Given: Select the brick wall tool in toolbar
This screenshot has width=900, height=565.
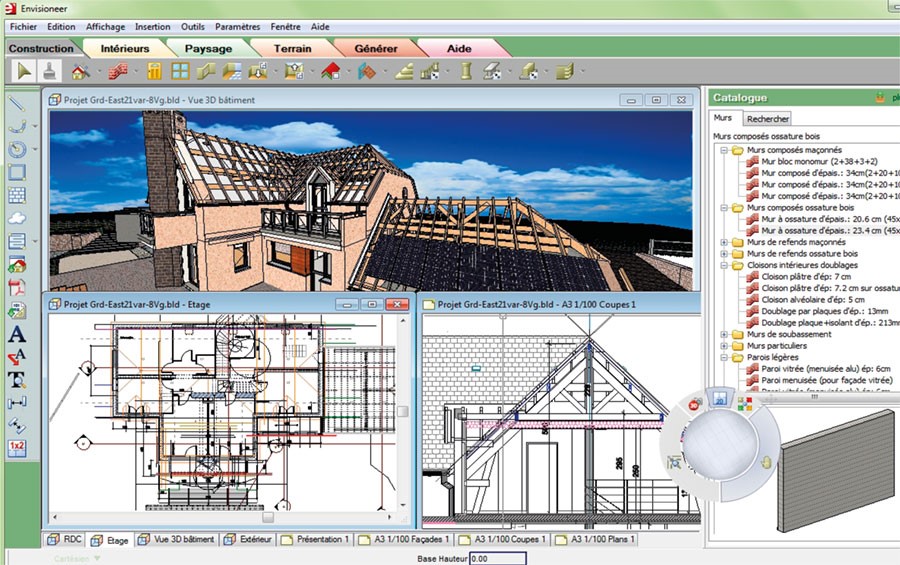Looking at the screenshot, I should point(118,71).
